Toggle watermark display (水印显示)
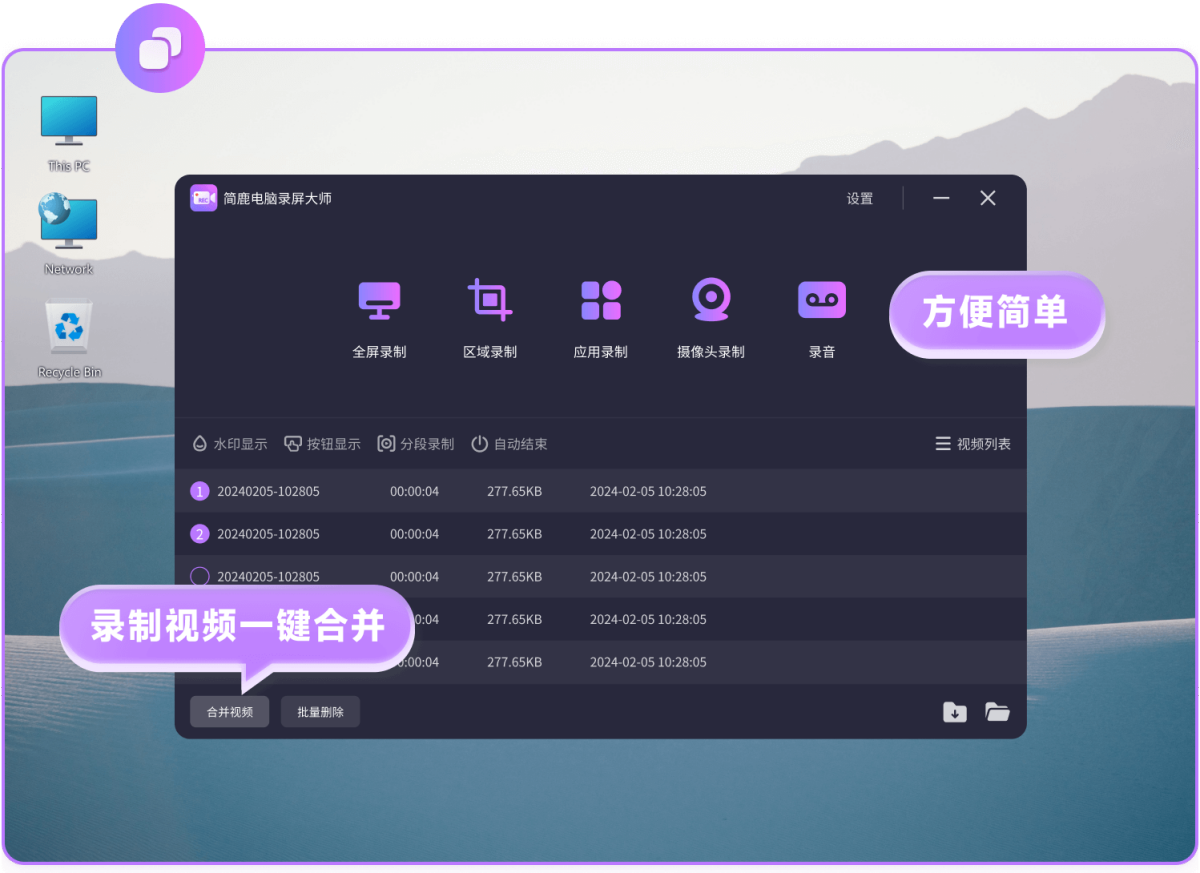 click(230, 444)
